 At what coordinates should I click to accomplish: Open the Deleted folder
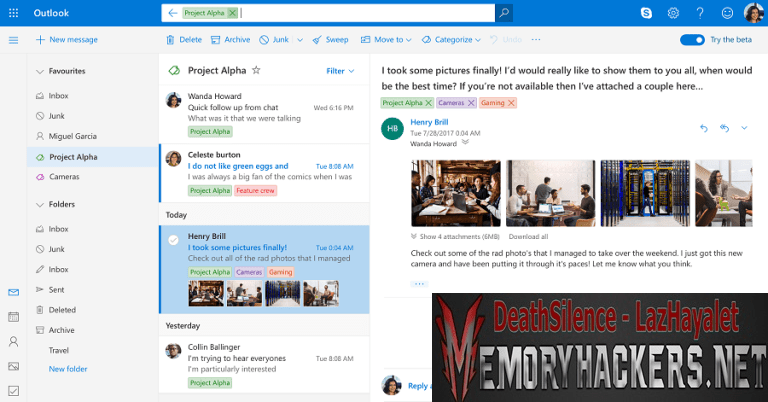click(56, 310)
